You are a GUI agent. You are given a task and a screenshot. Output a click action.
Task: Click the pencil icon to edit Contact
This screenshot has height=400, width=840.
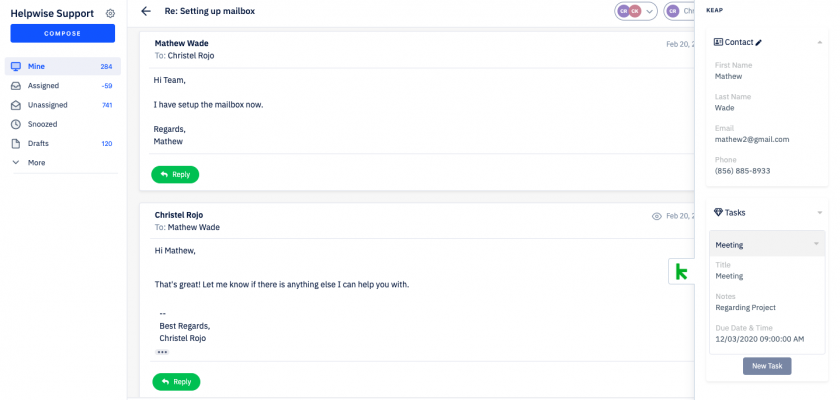click(759, 43)
